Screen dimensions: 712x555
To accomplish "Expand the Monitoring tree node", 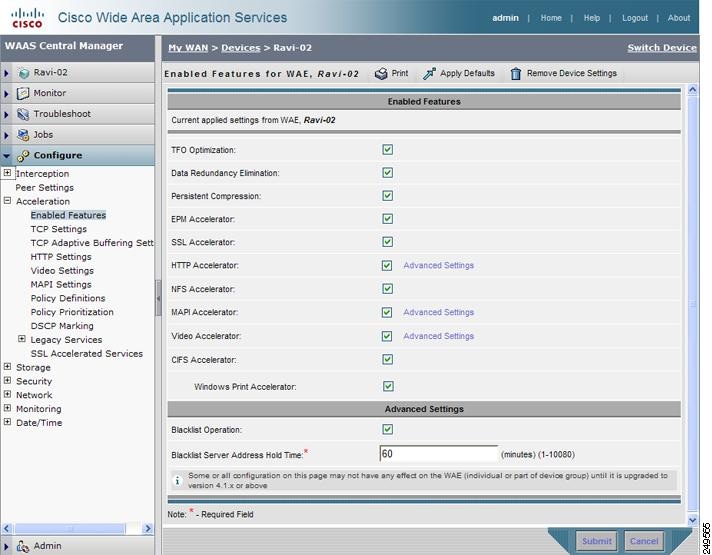I will pos(7,408).
